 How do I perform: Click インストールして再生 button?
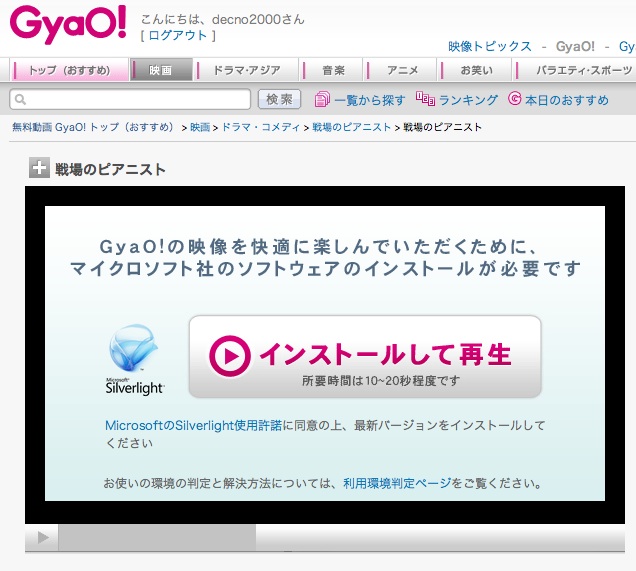pyautogui.click(x=365, y=356)
